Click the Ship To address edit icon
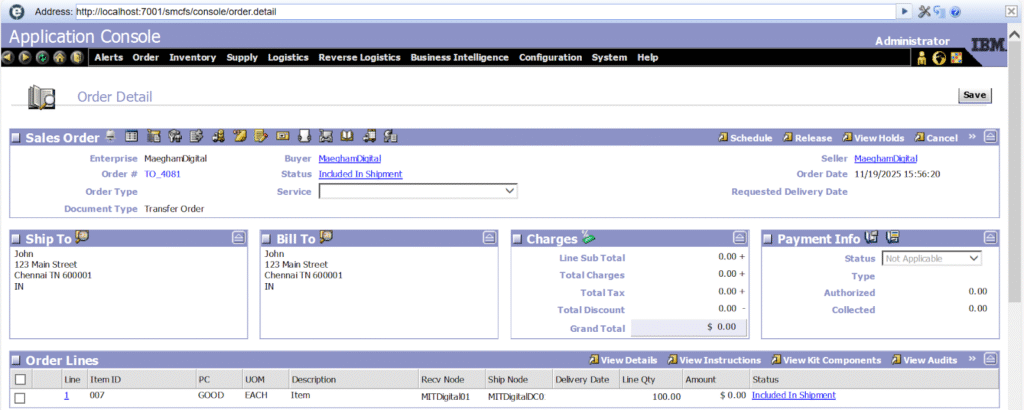Viewport: 1024px width, 410px height. 82,238
